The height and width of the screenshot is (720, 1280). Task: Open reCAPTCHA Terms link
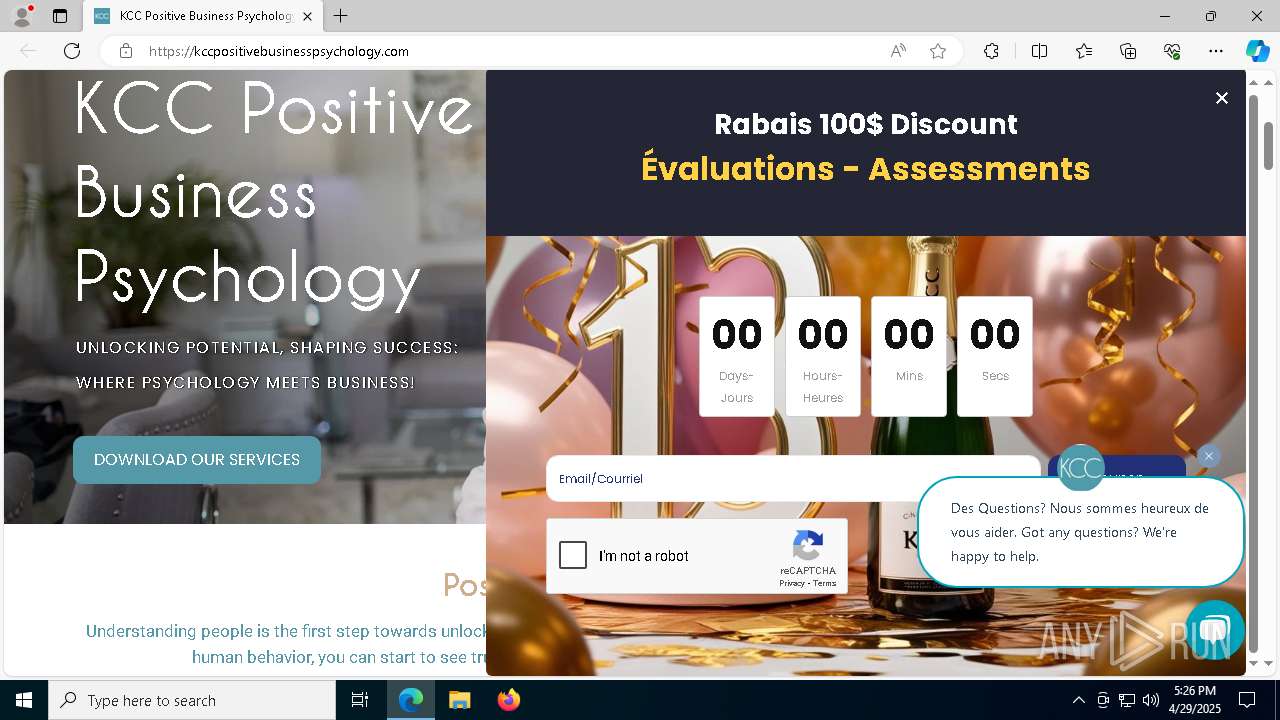[x=825, y=583]
